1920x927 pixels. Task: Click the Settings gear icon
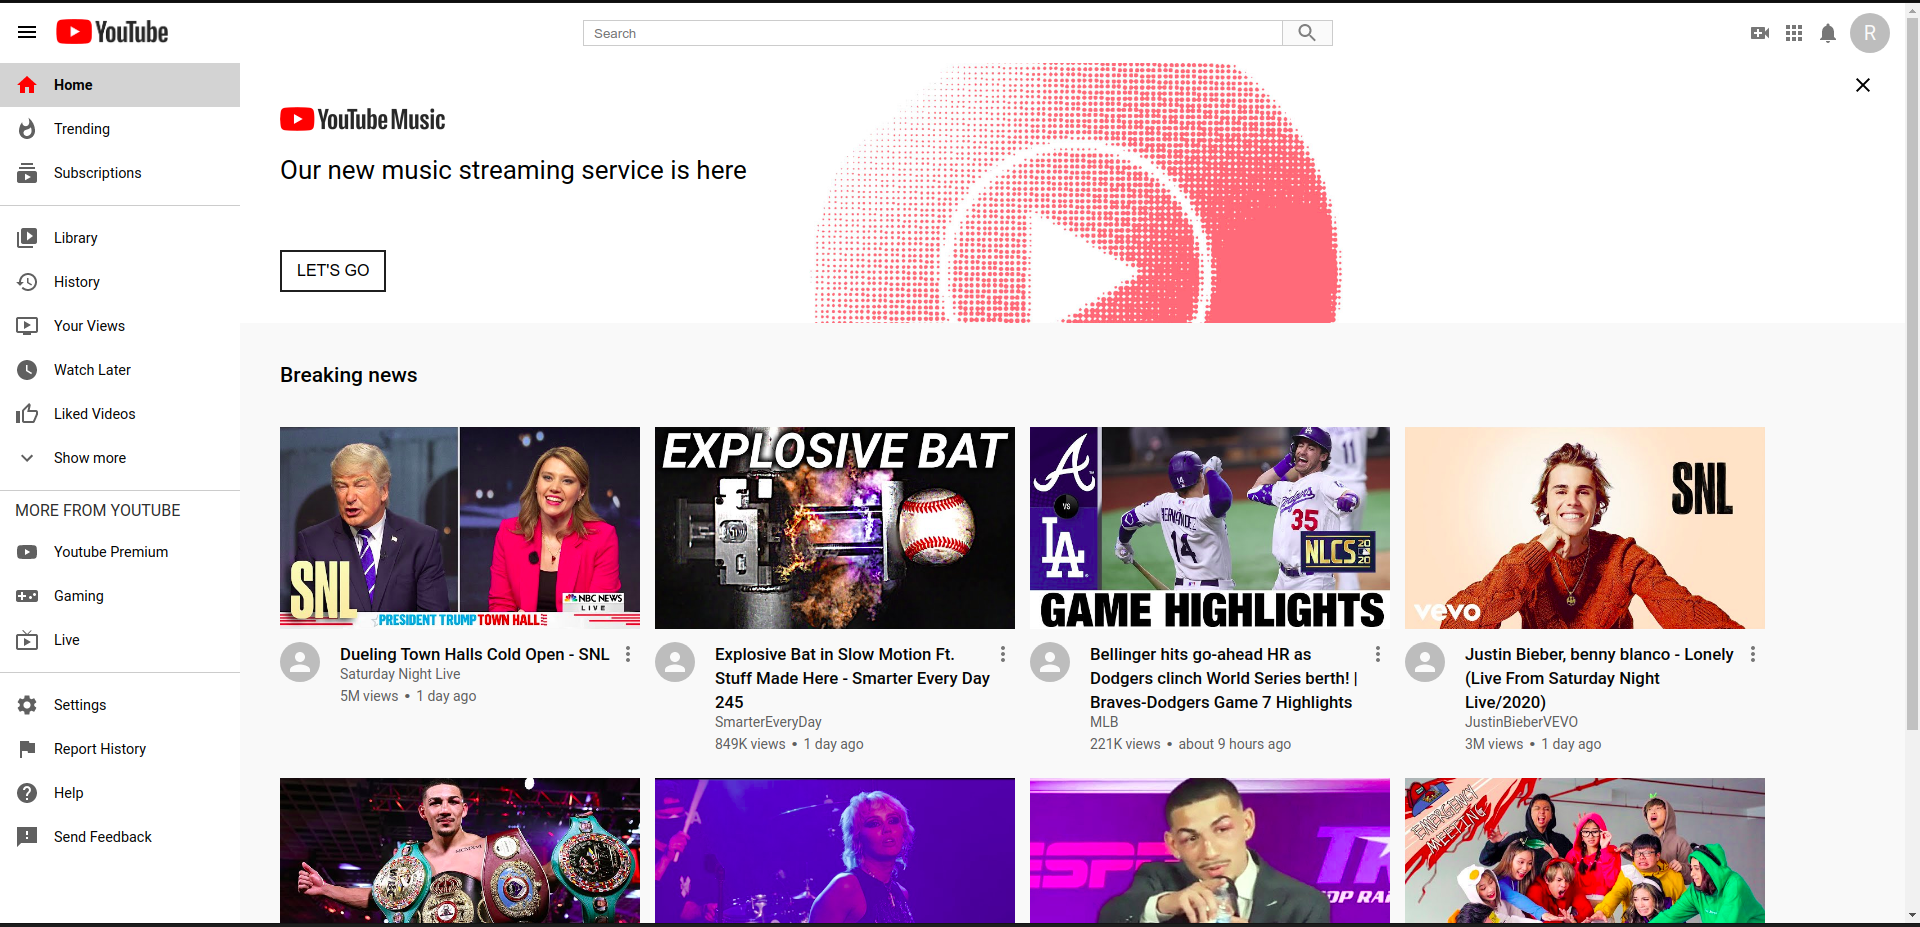[x=27, y=705]
